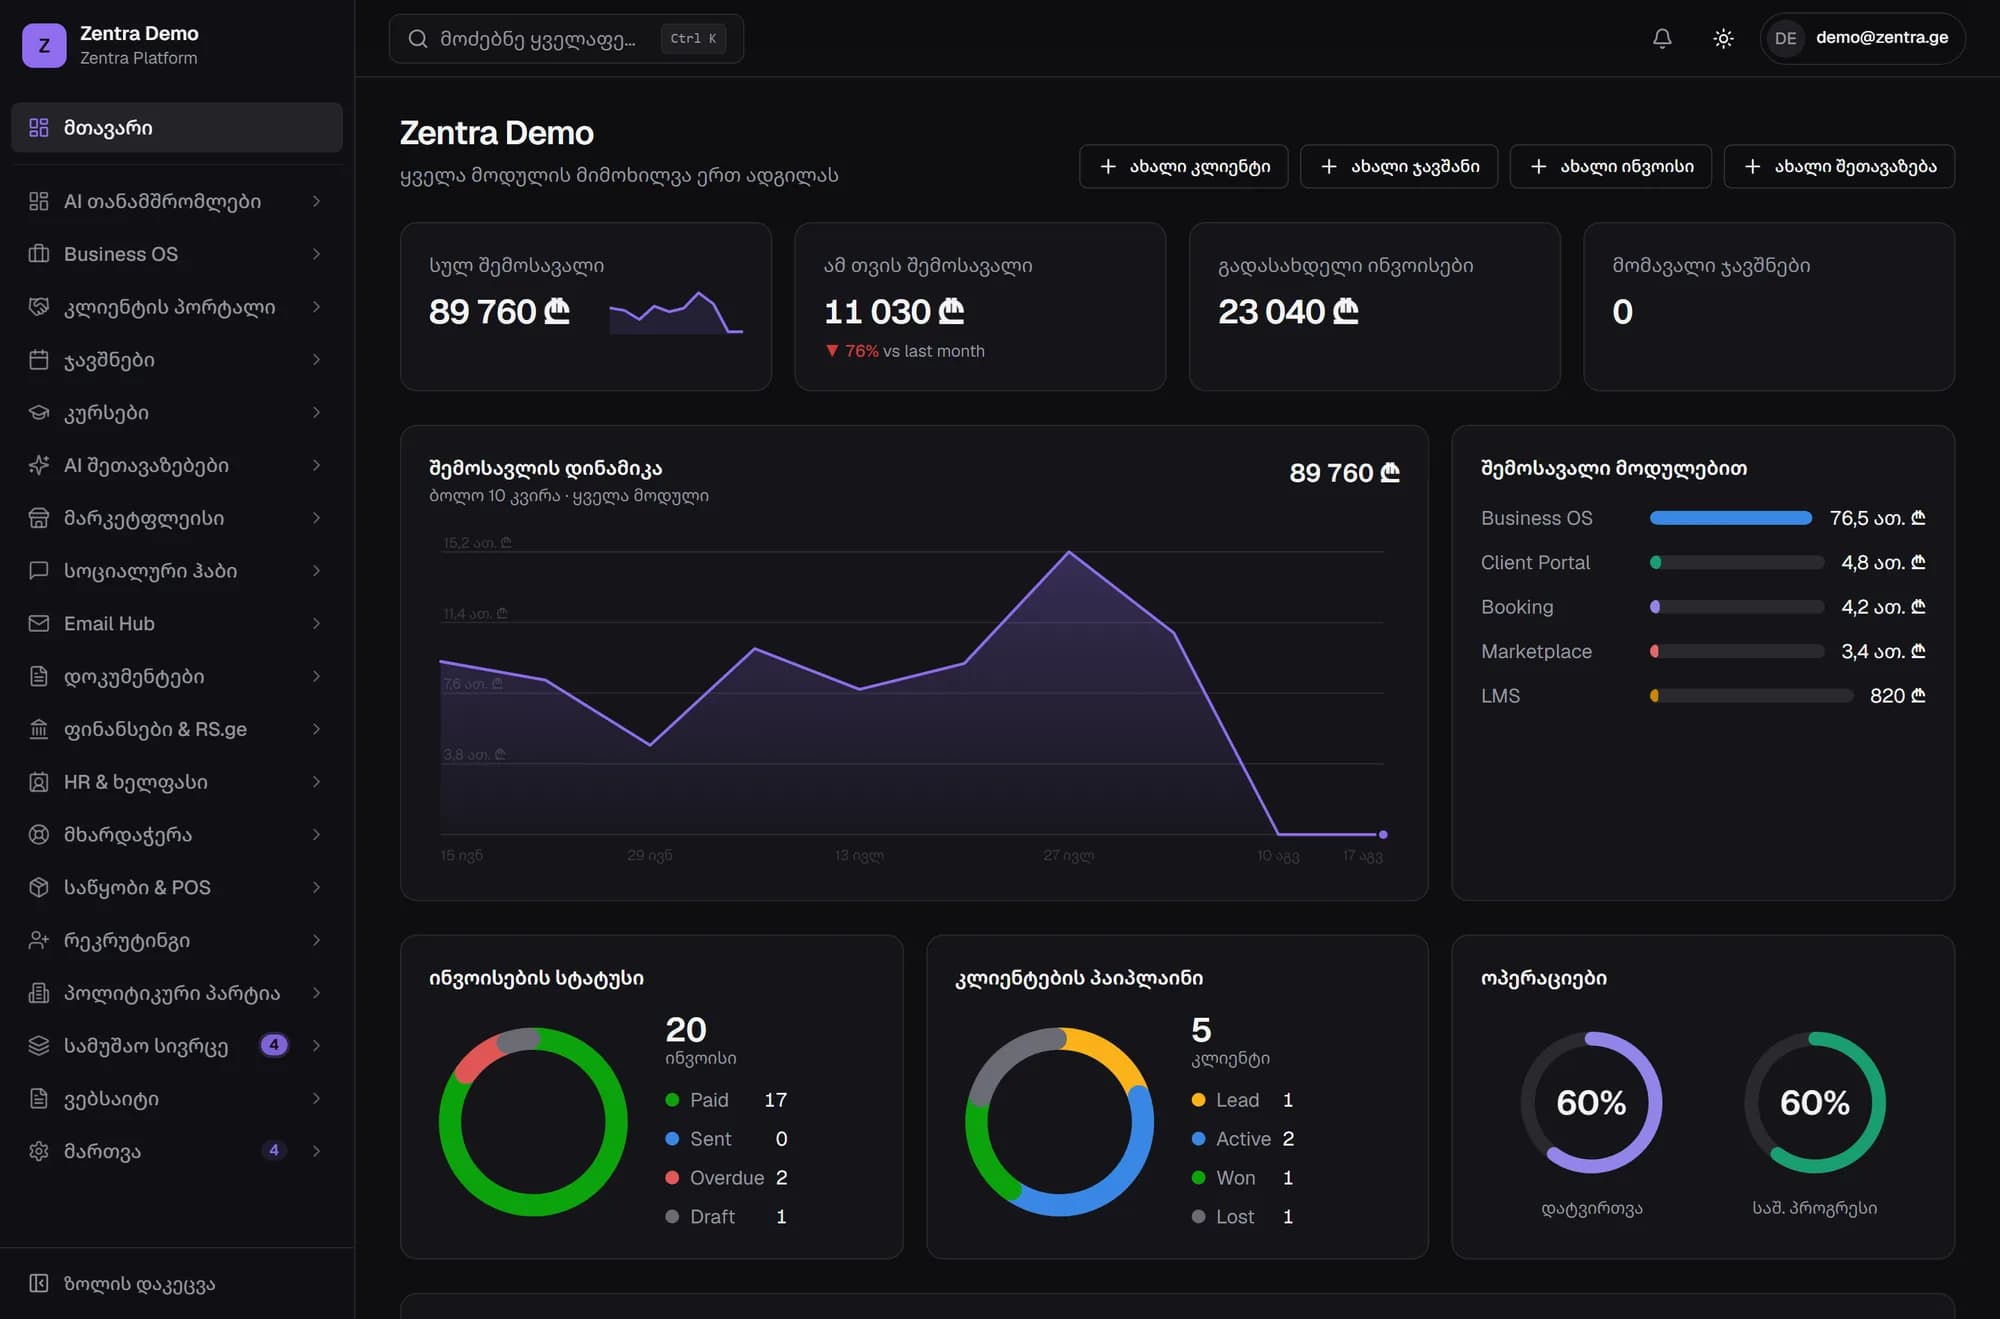Image resolution: width=2000 pixels, height=1319 pixels.
Task: Click the დატვირთვა 60% ring gauge
Action: click(x=1591, y=1102)
